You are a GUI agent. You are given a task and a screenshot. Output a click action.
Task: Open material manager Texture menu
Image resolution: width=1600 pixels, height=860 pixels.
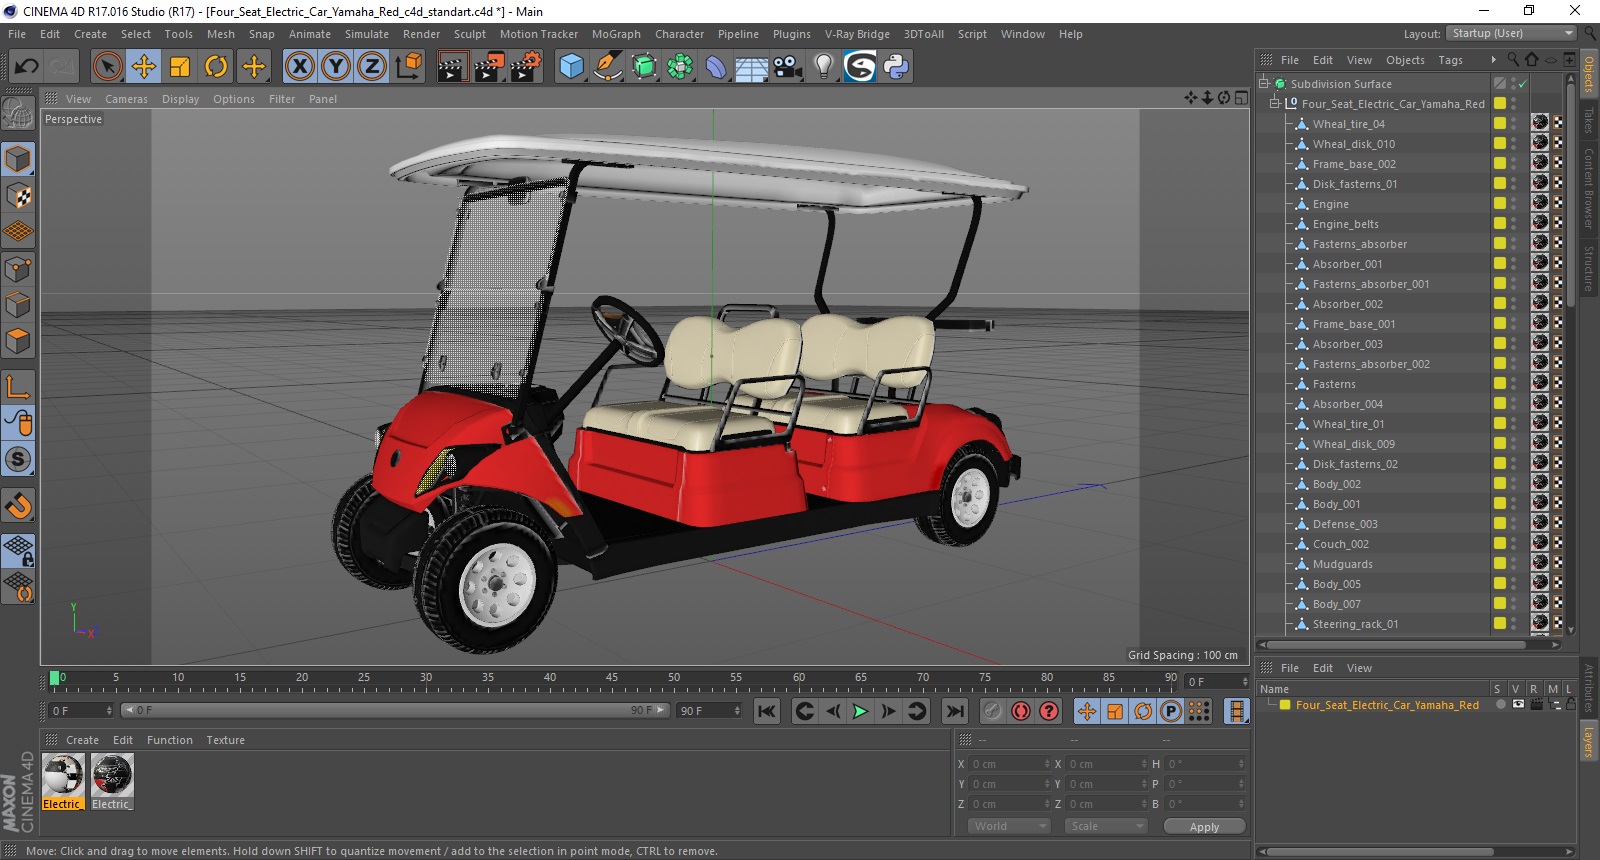click(x=226, y=740)
